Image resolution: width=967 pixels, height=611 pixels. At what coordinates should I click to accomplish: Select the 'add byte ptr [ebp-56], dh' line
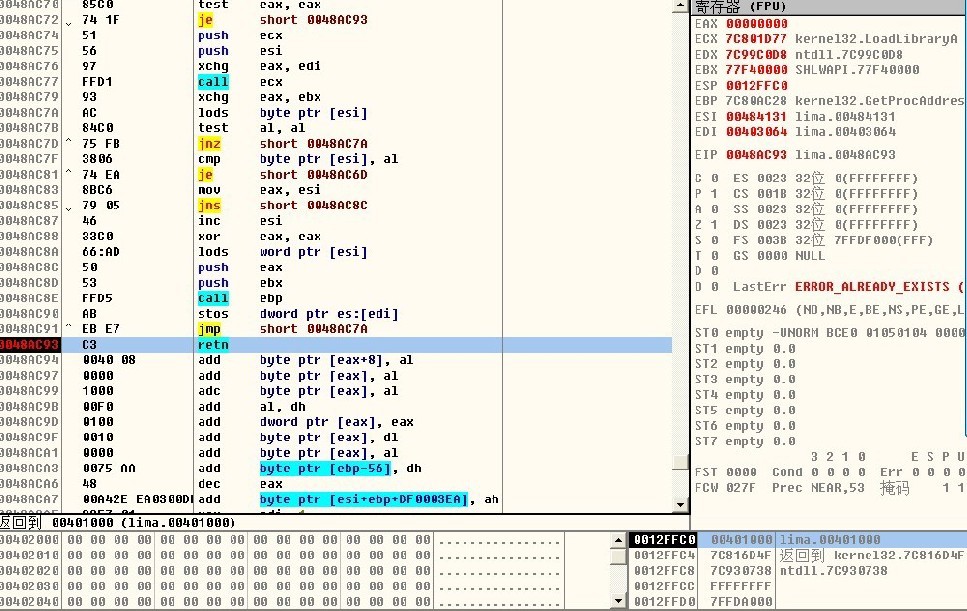(310, 469)
